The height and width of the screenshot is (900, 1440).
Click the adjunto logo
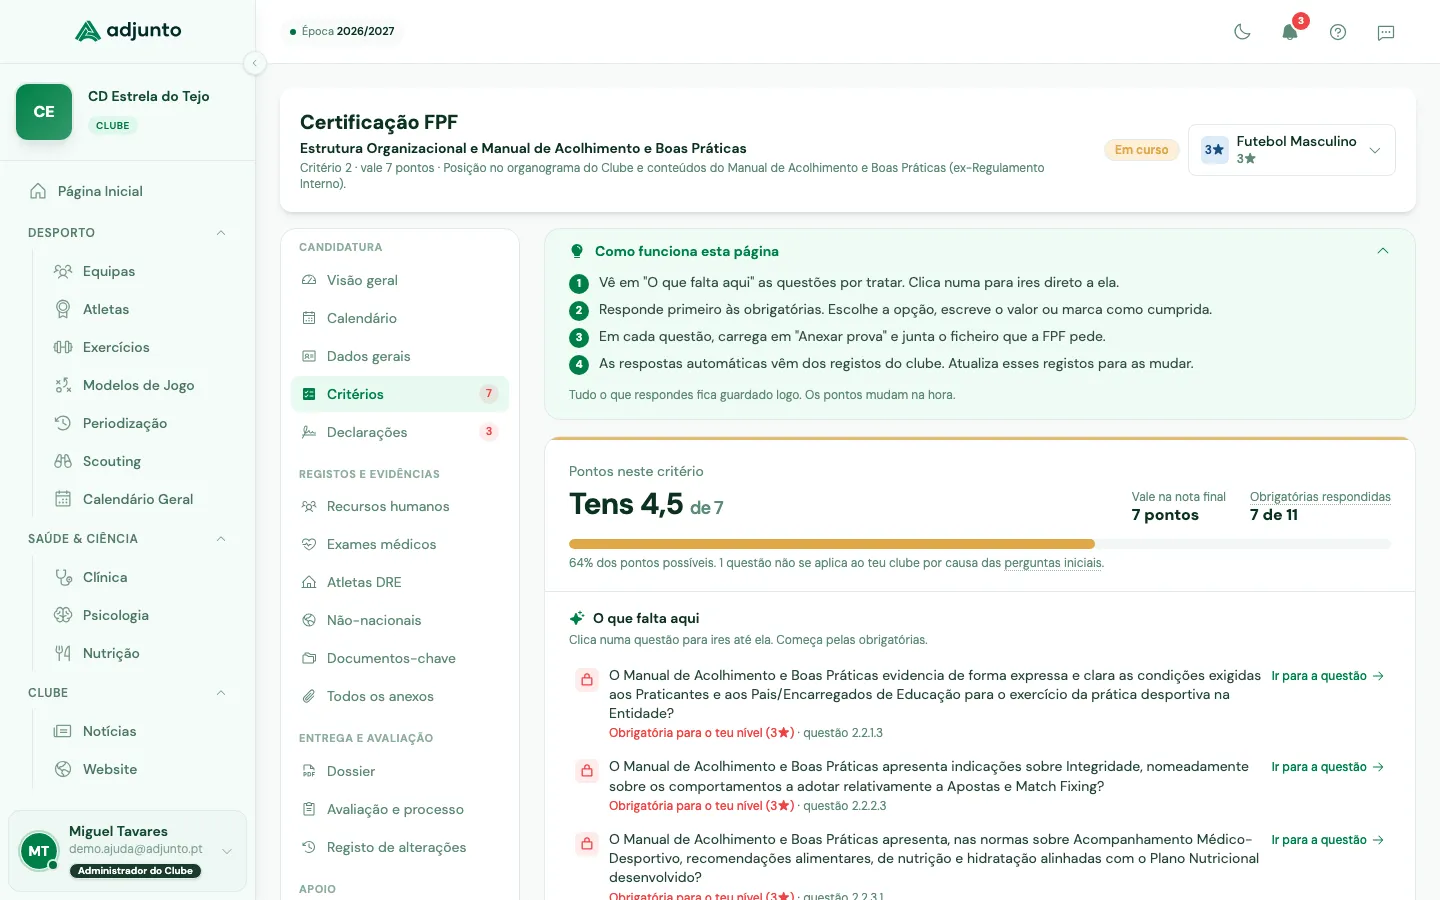pyautogui.click(x=128, y=31)
